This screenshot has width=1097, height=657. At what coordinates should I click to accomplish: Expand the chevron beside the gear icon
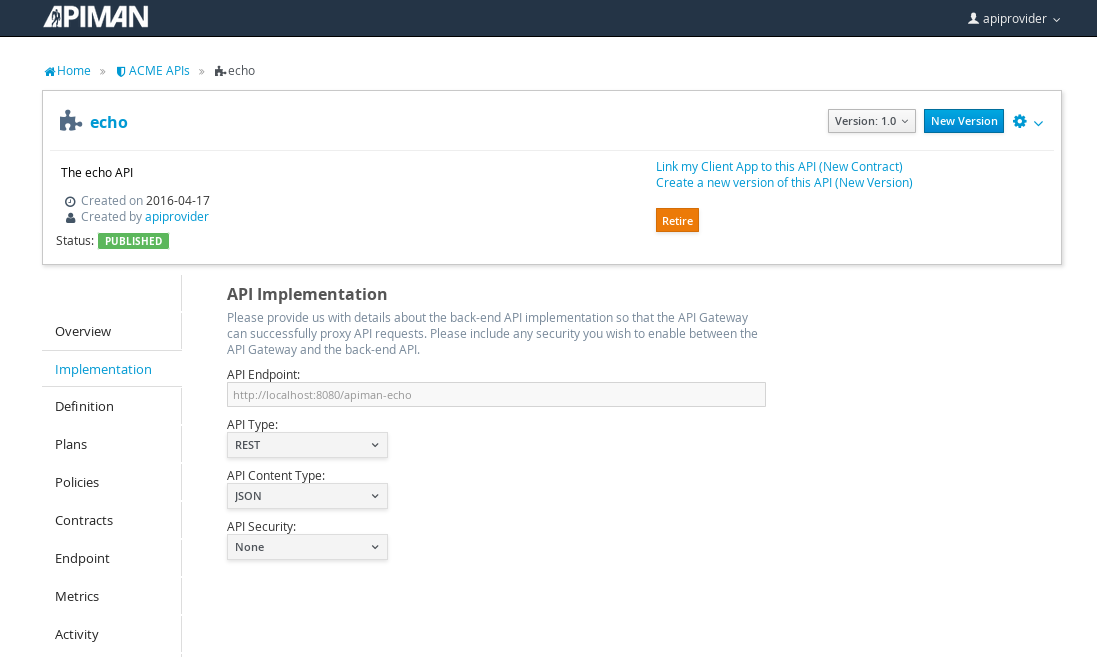[x=1038, y=123]
